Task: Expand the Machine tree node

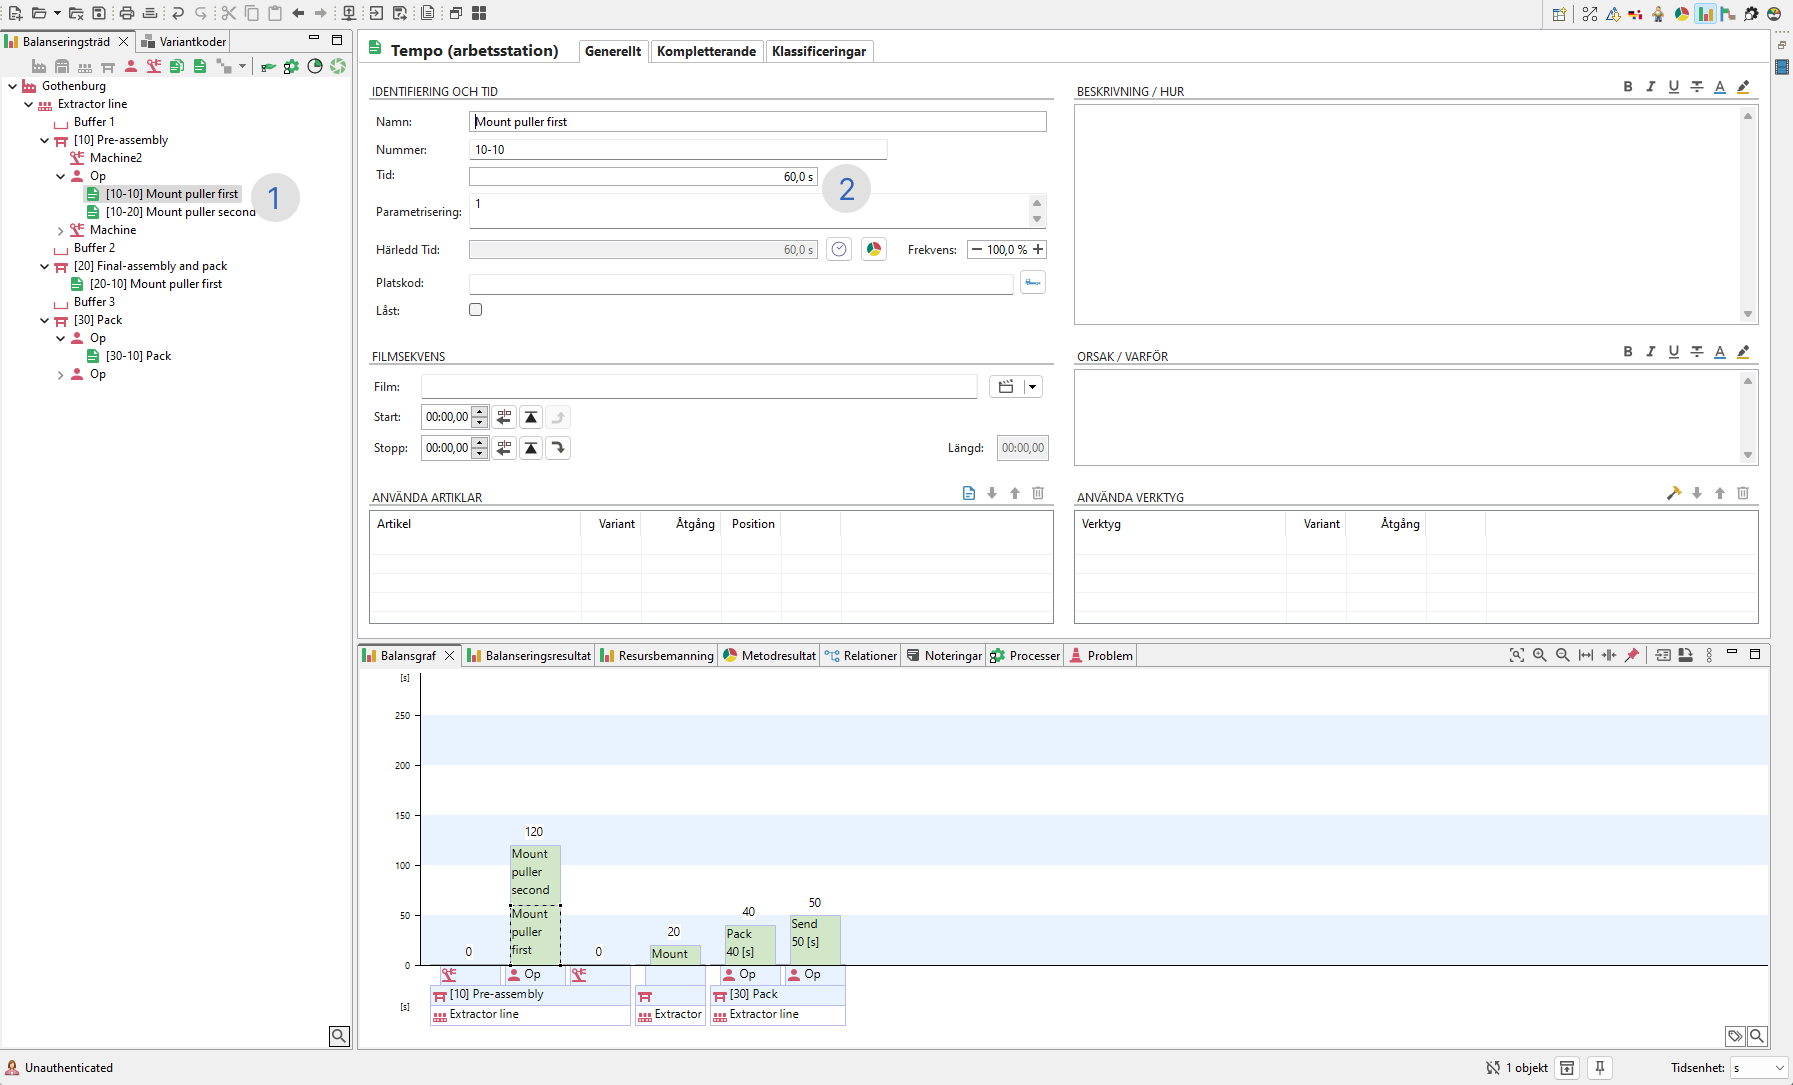Action: pos(61,231)
